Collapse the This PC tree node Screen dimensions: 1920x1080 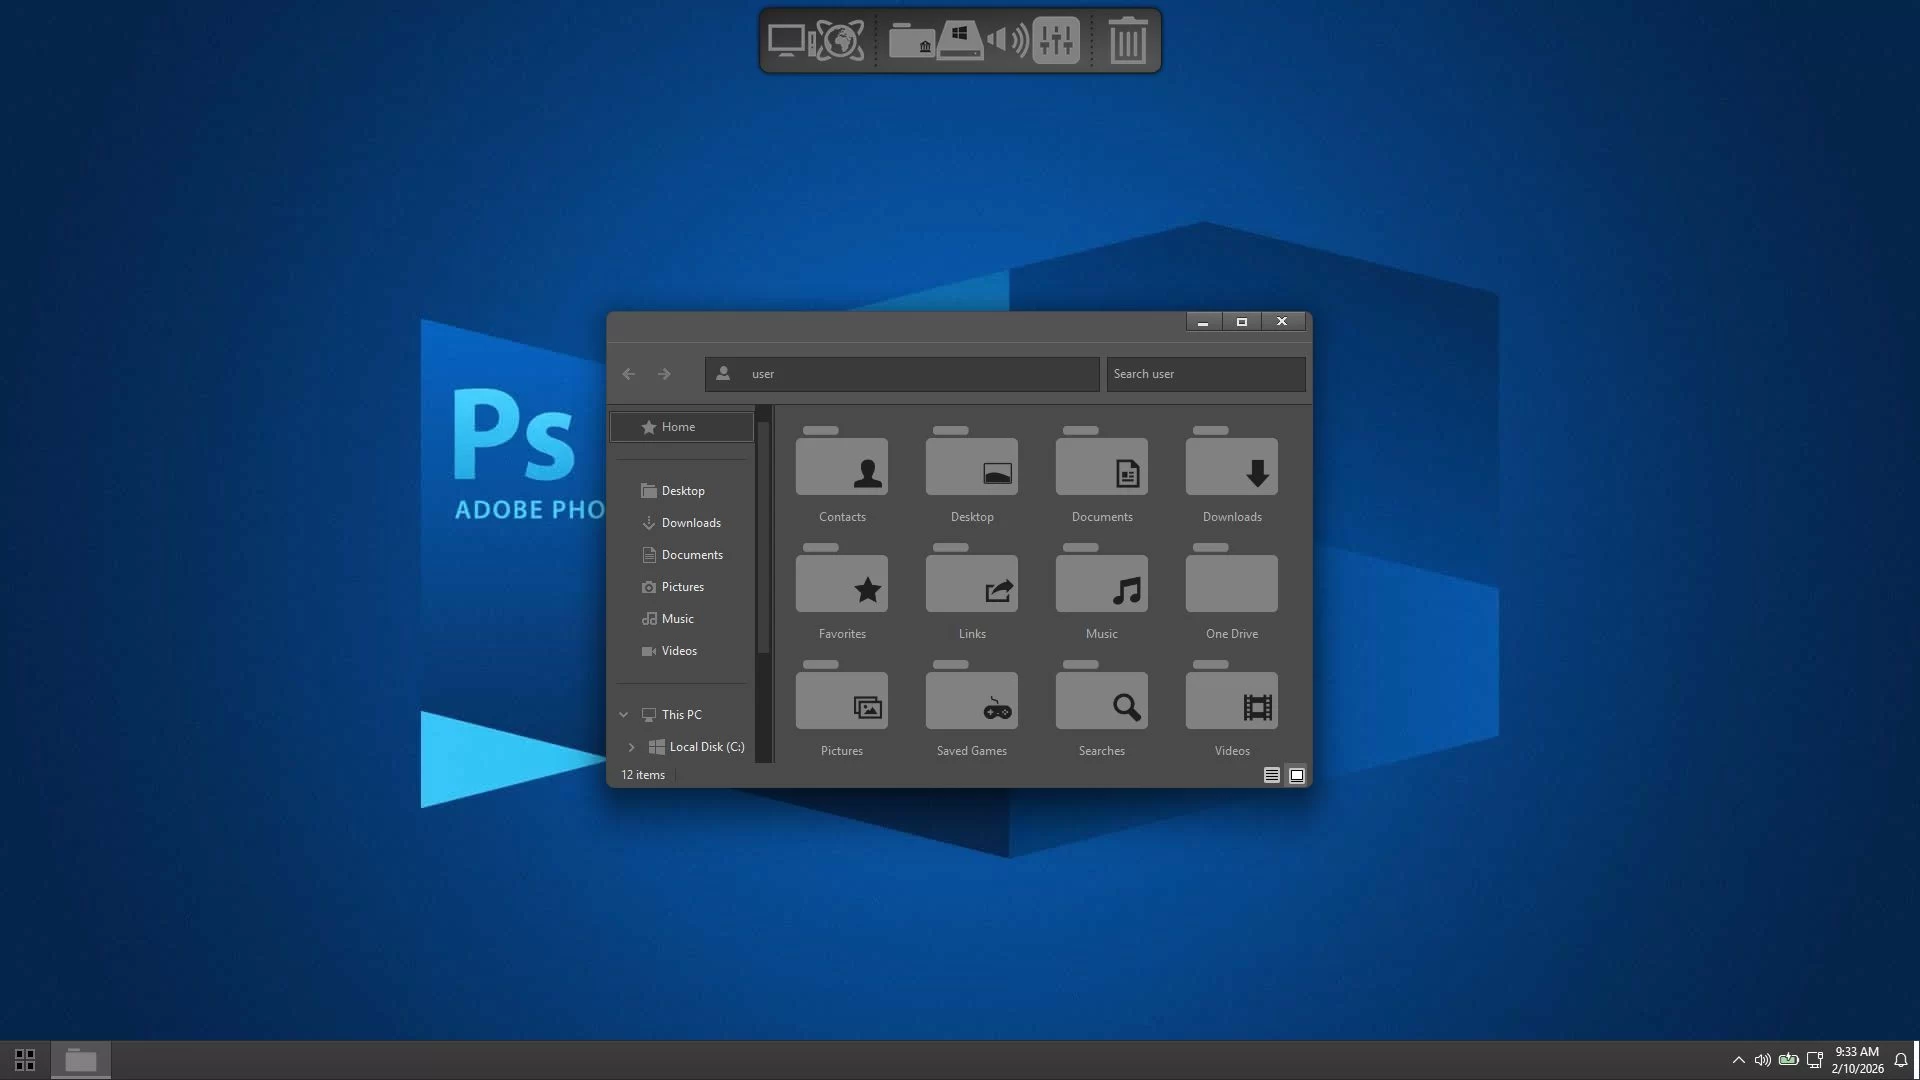[x=624, y=715]
